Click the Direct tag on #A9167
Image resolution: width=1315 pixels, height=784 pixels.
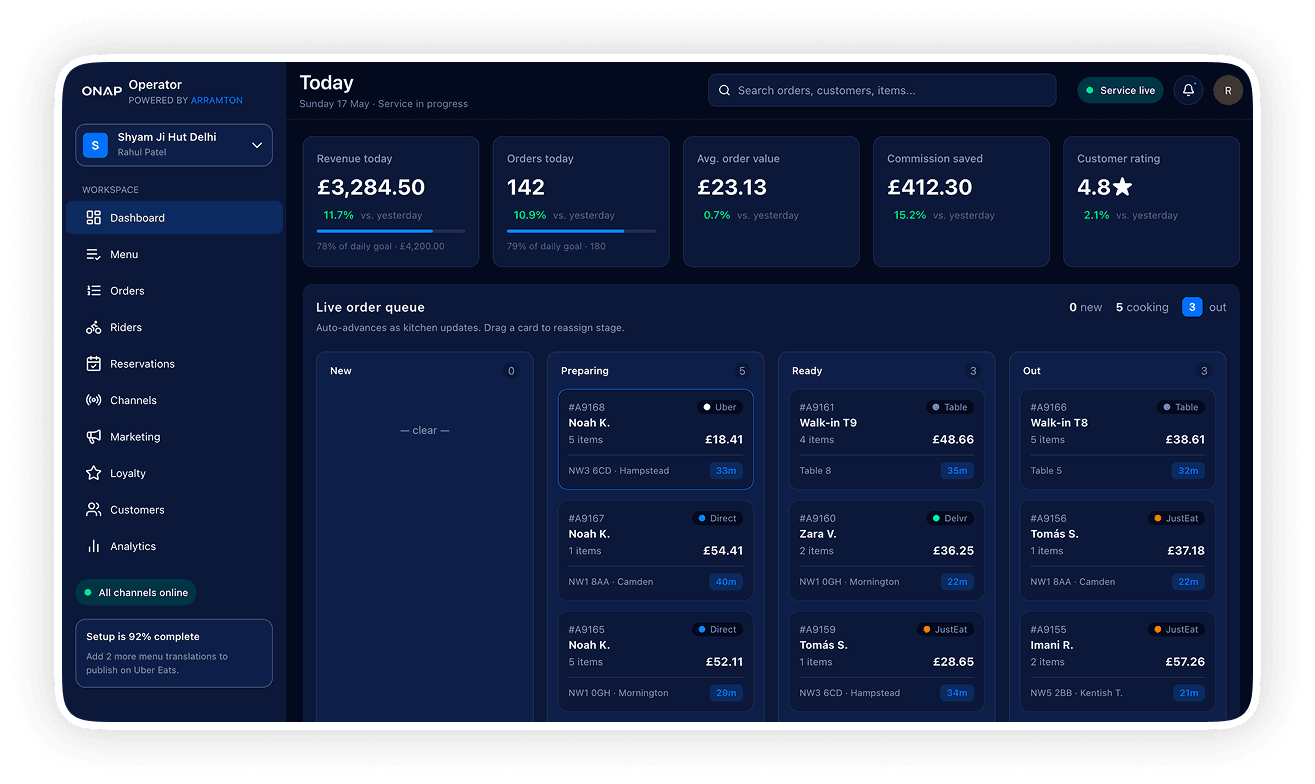point(718,518)
